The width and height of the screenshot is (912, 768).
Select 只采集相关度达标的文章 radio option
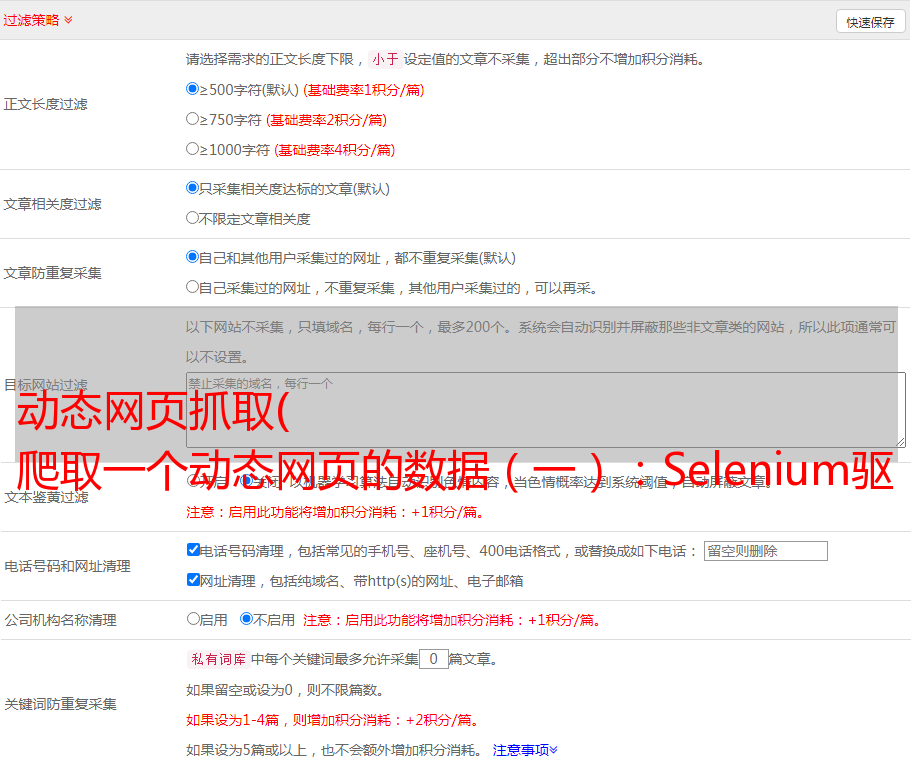pyautogui.click(x=193, y=188)
